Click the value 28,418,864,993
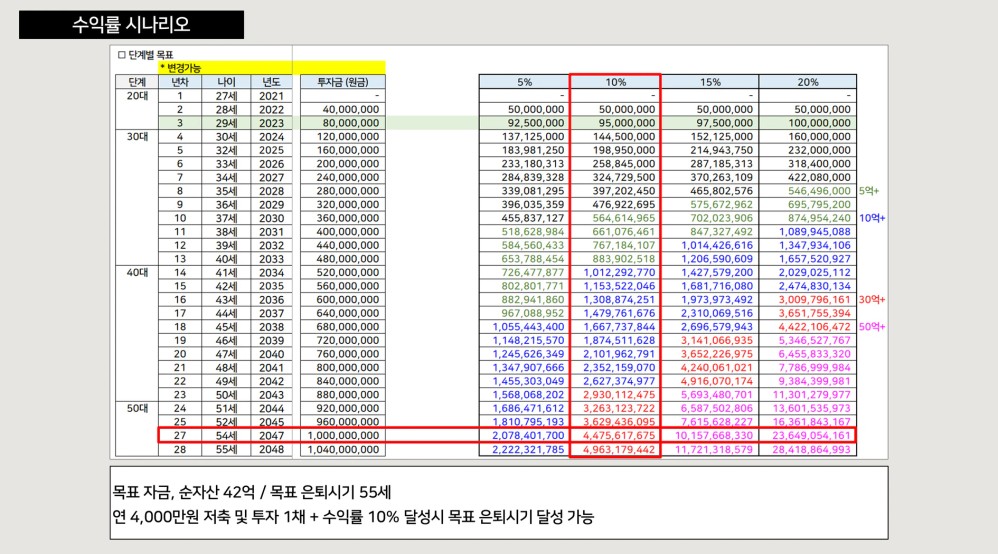This screenshot has width=998, height=554. click(x=812, y=450)
